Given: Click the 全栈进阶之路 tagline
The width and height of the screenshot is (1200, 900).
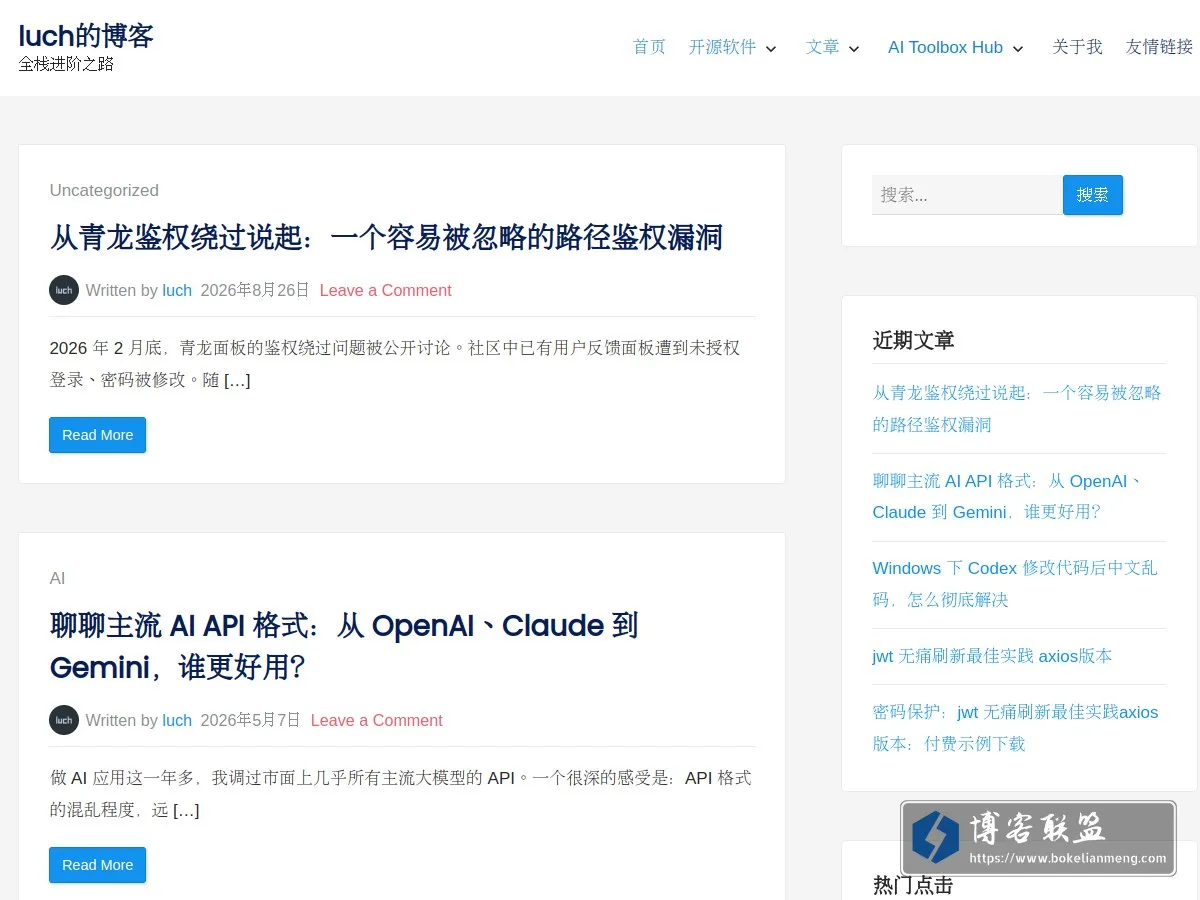Looking at the screenshot, I should pos(66,64).
